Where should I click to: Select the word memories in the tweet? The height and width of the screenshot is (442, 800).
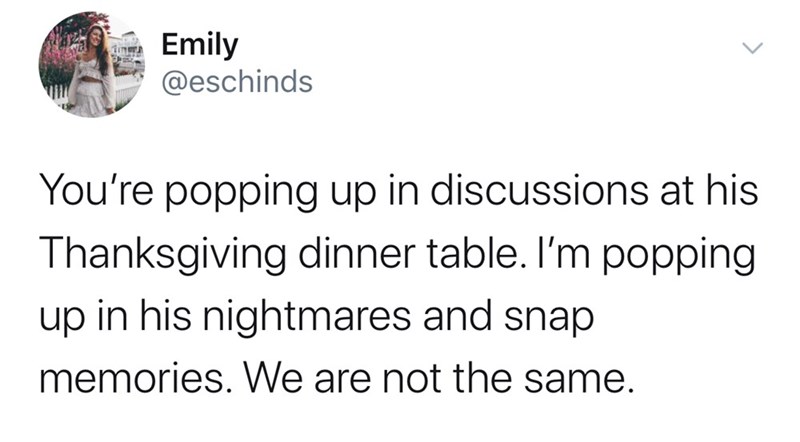(132, 379)
